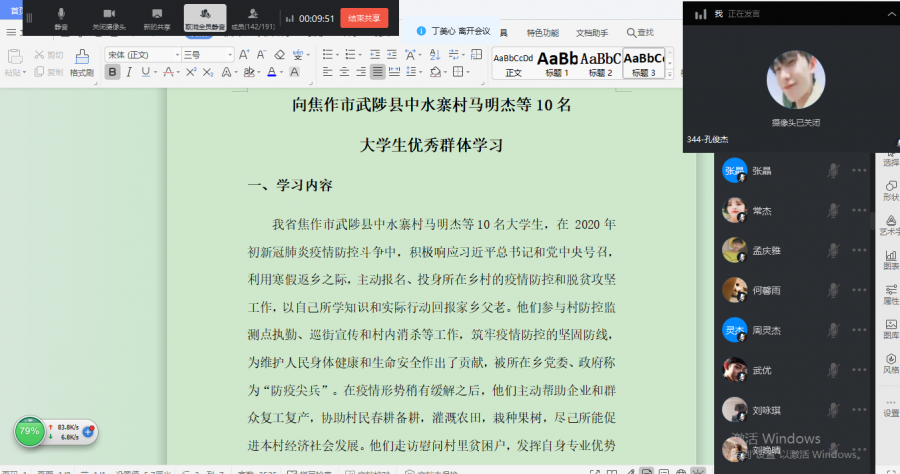
Task: Turn off camera via 关闭摄像头 button
Action: click(108, 18)
